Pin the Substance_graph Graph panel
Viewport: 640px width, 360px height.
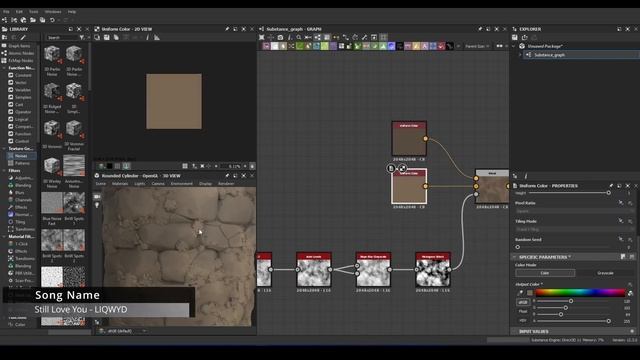[x=480, y=29]
